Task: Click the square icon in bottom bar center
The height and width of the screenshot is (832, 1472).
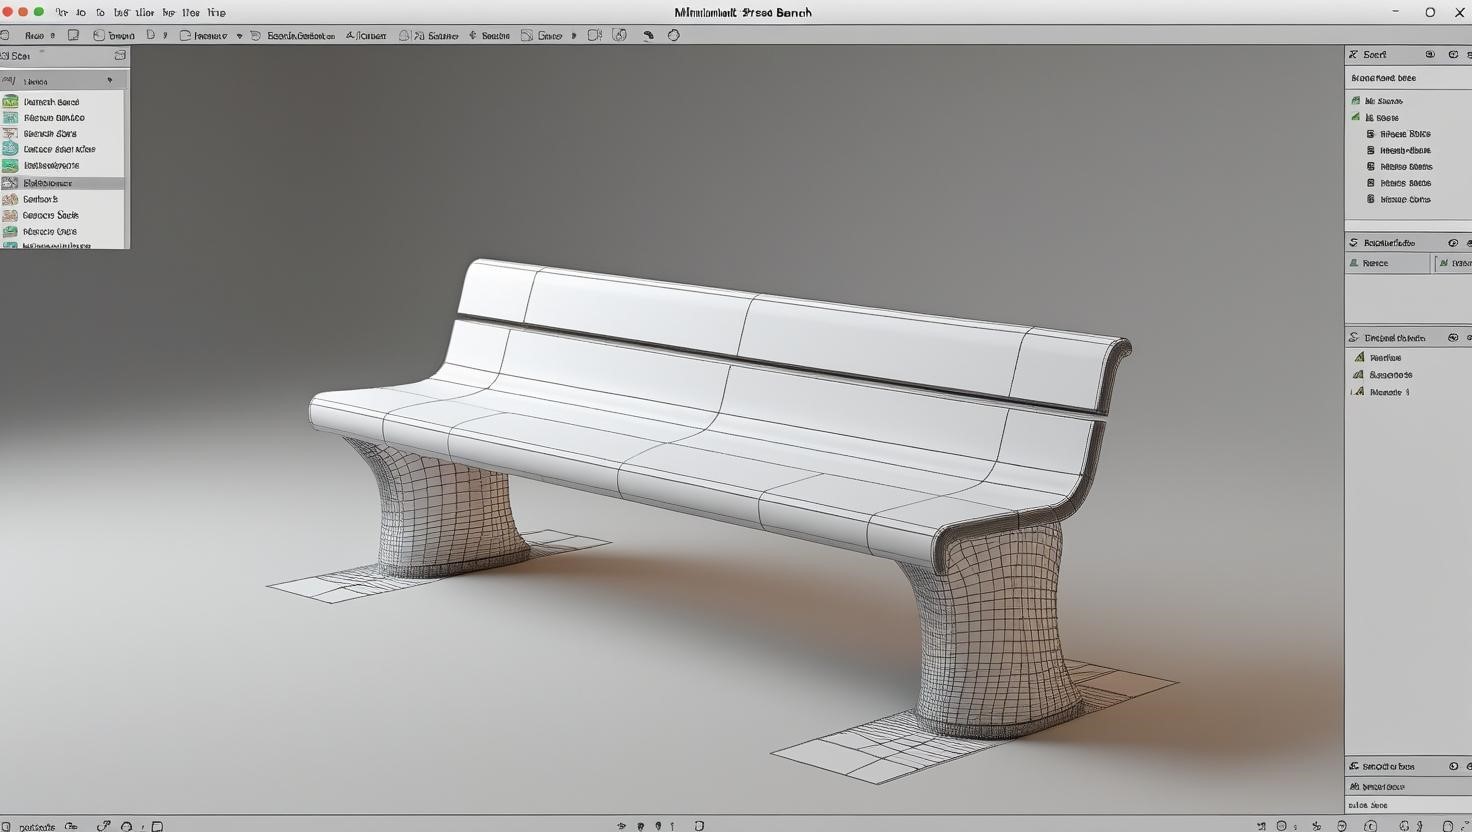Action: coord(699,826)
